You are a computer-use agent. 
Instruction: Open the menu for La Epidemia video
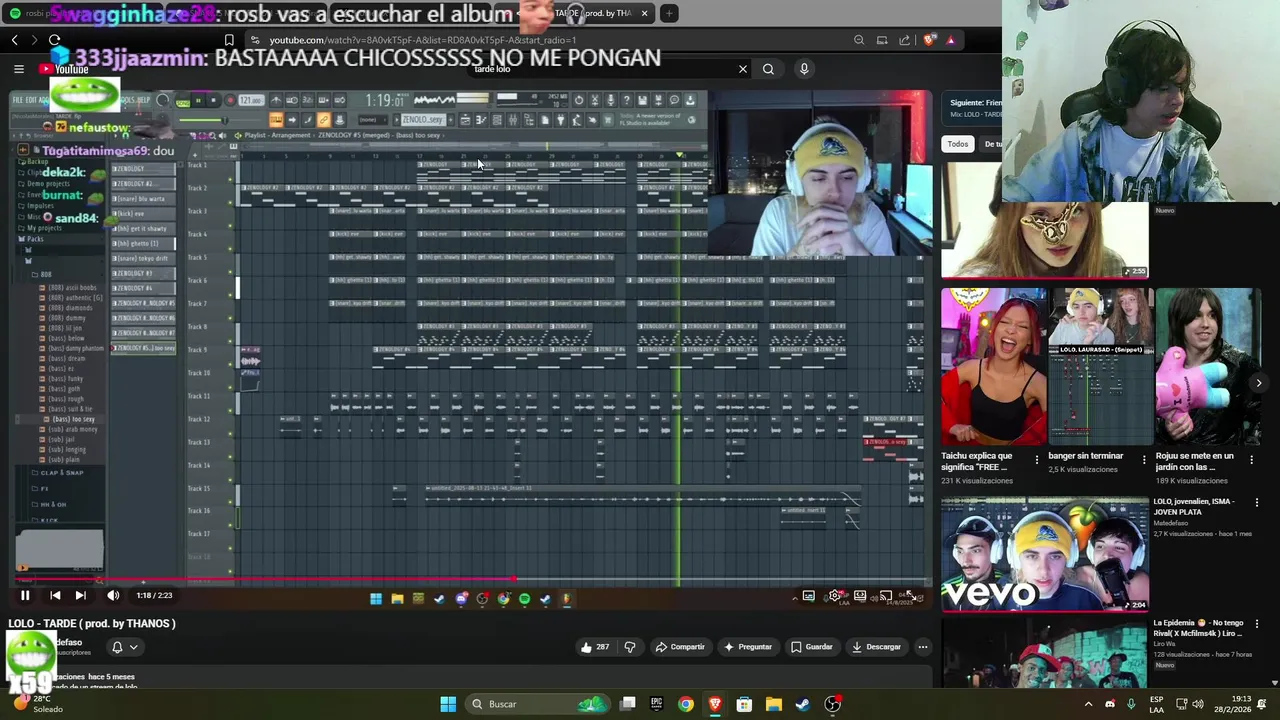tap(1257, 624)
